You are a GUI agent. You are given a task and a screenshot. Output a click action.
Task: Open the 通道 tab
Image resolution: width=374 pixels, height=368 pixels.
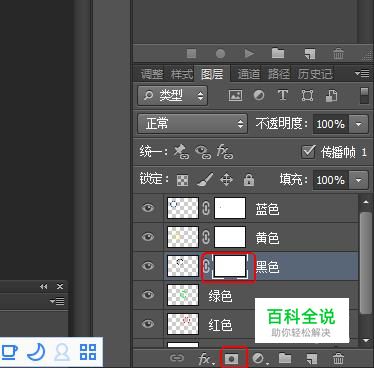249,74
